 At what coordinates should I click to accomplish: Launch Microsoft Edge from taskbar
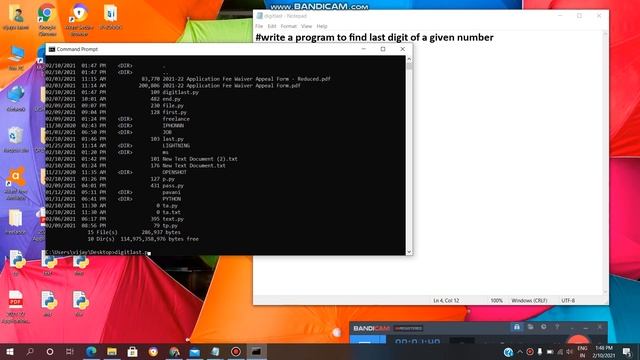91,351
